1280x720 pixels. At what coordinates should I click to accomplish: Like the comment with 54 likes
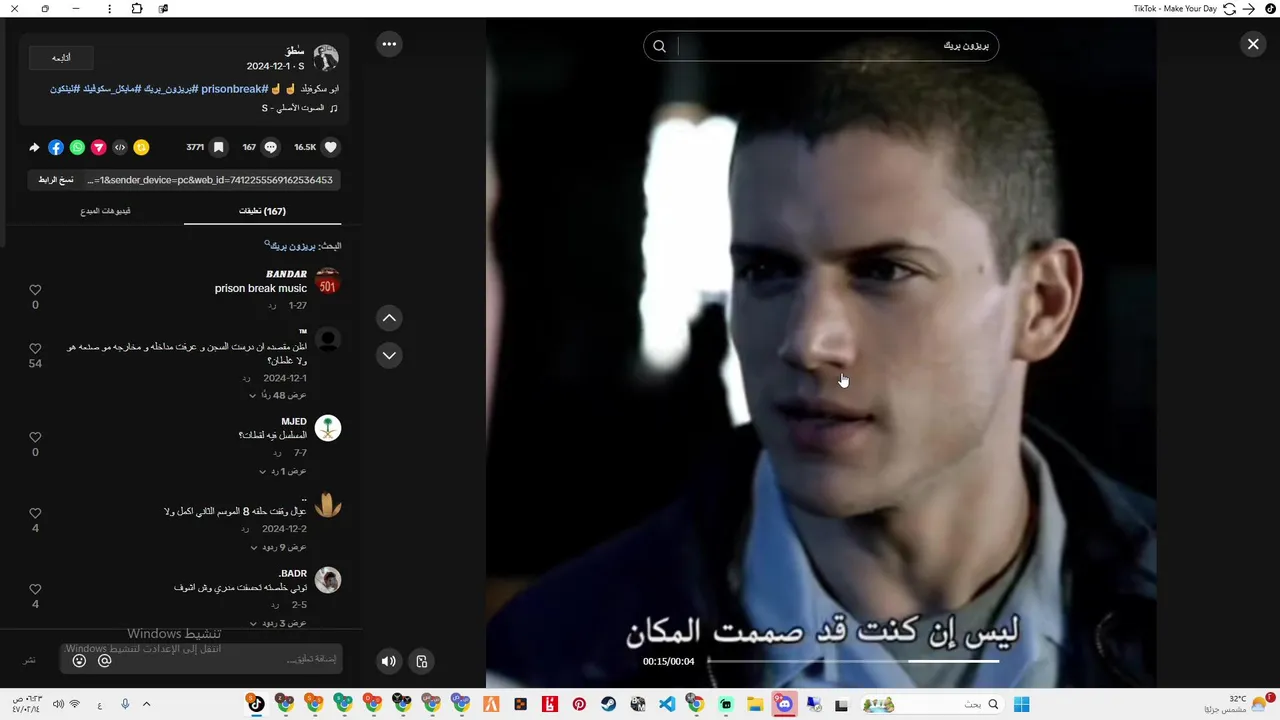tap(35, 349)
